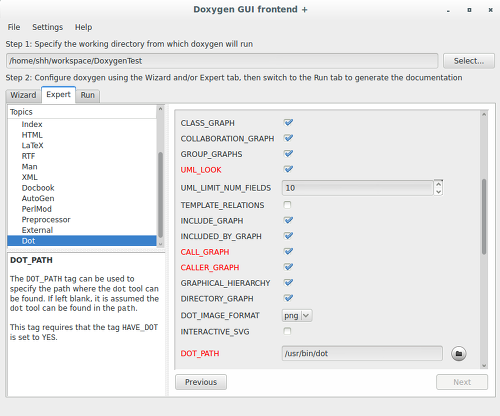Open the File menu
The image size is (500, 416).
(14, 27)
